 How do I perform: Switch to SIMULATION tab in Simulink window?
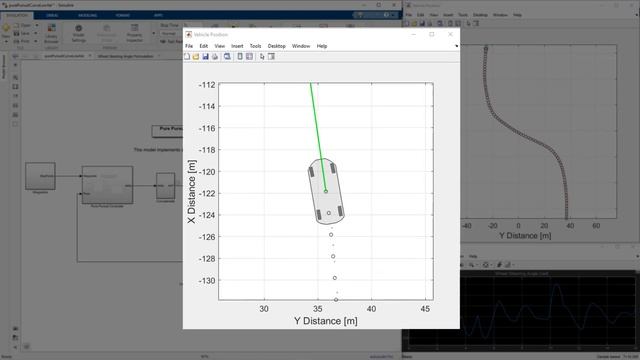click(17, 15)
